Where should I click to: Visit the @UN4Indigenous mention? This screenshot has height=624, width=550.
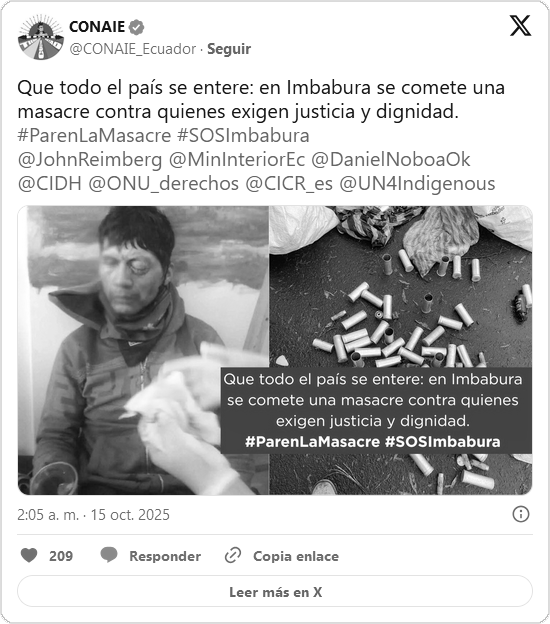(x=417, y=184)
